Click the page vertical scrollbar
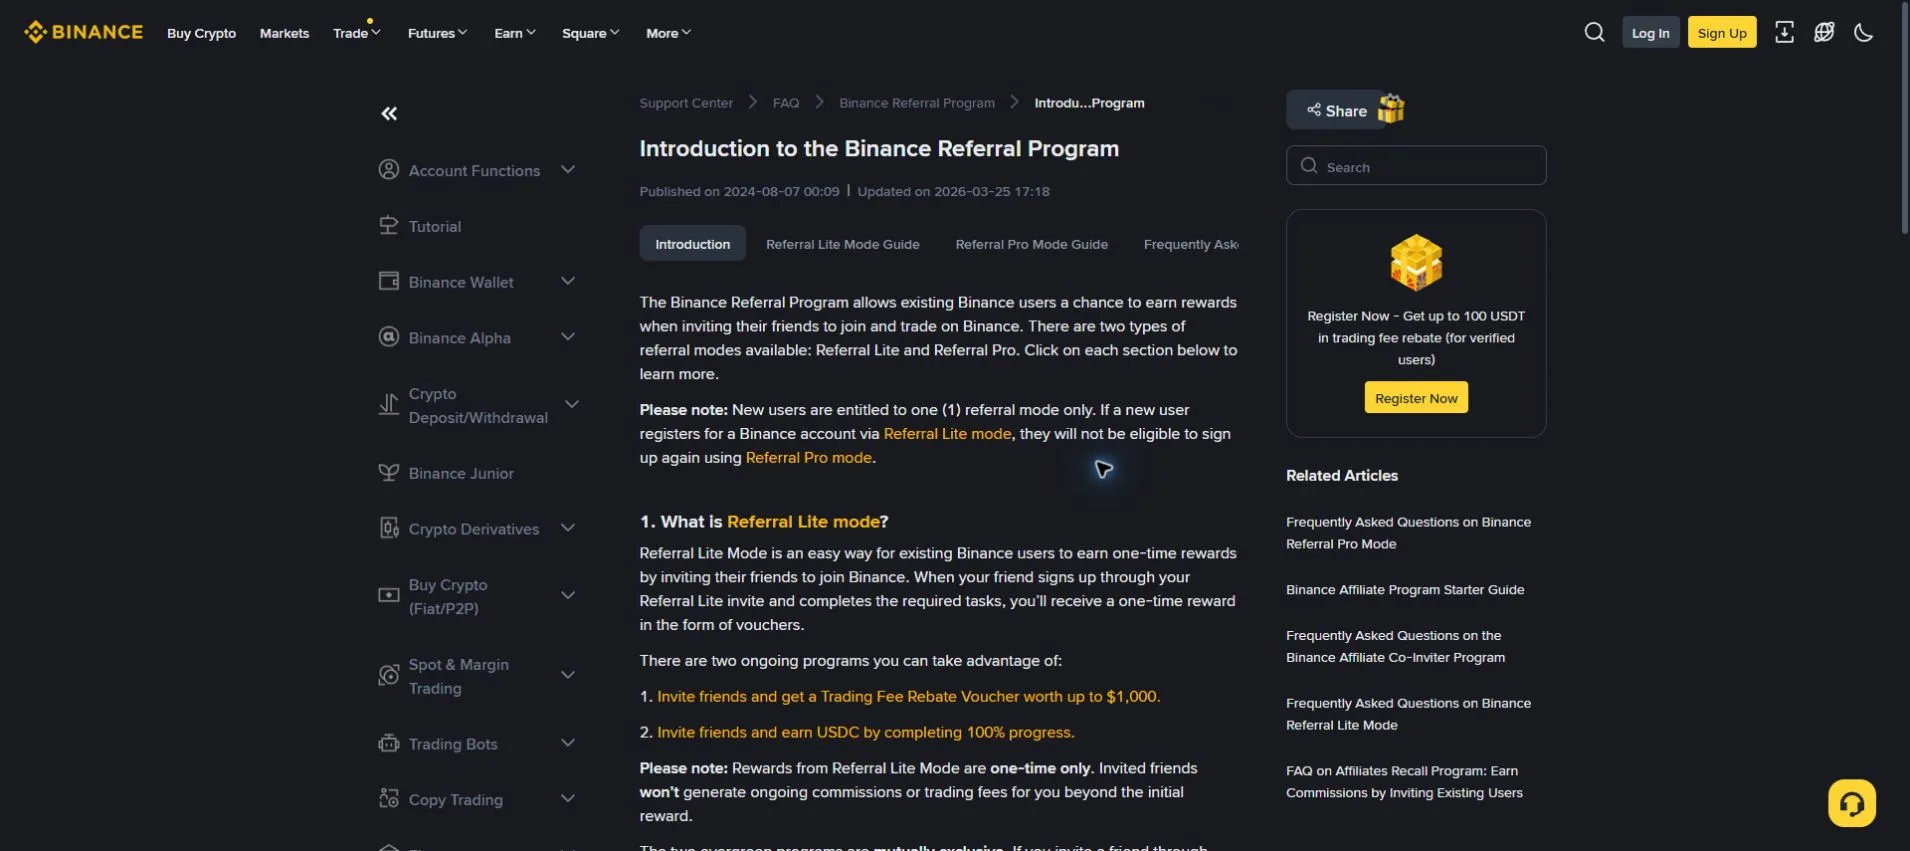 click(x=1904, y=118)
